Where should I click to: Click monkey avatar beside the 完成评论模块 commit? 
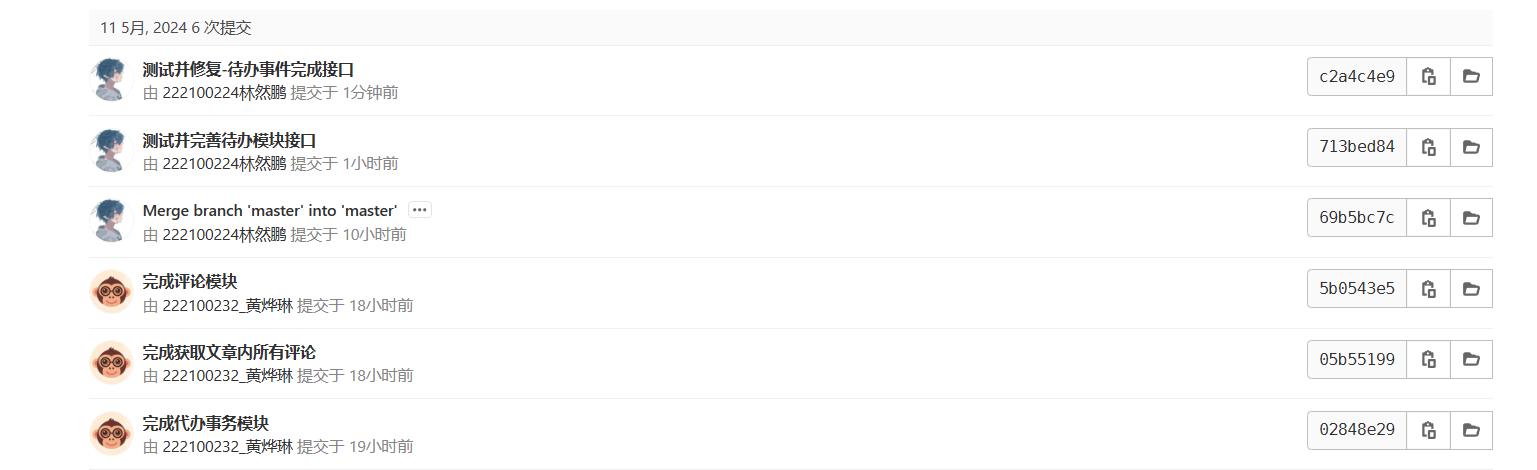click(x=111, y=291)
